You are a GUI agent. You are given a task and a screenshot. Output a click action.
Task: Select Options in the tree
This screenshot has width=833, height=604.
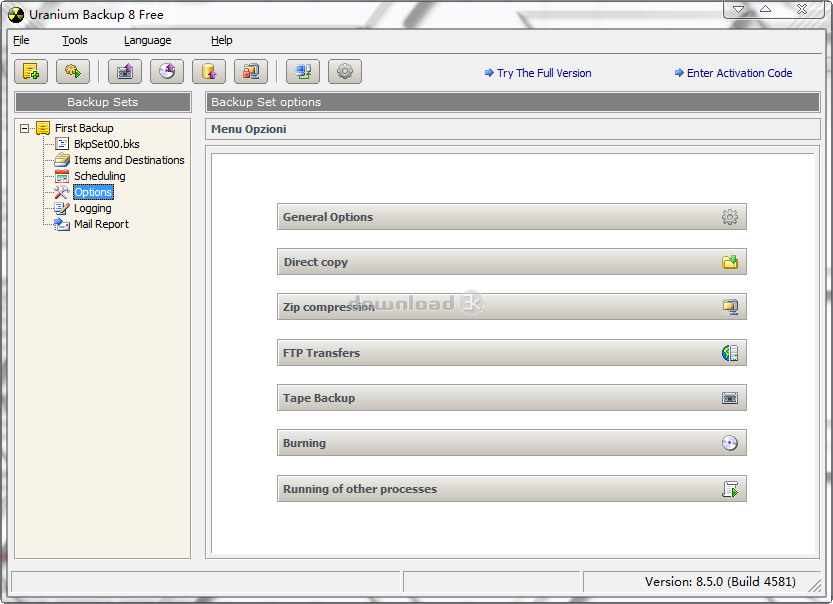pyautogui.click(x=93, y=192)
